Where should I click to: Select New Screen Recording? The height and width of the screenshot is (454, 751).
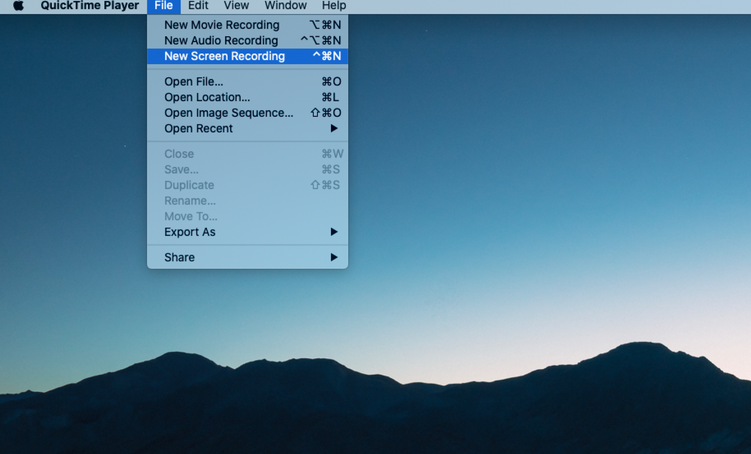248,56
